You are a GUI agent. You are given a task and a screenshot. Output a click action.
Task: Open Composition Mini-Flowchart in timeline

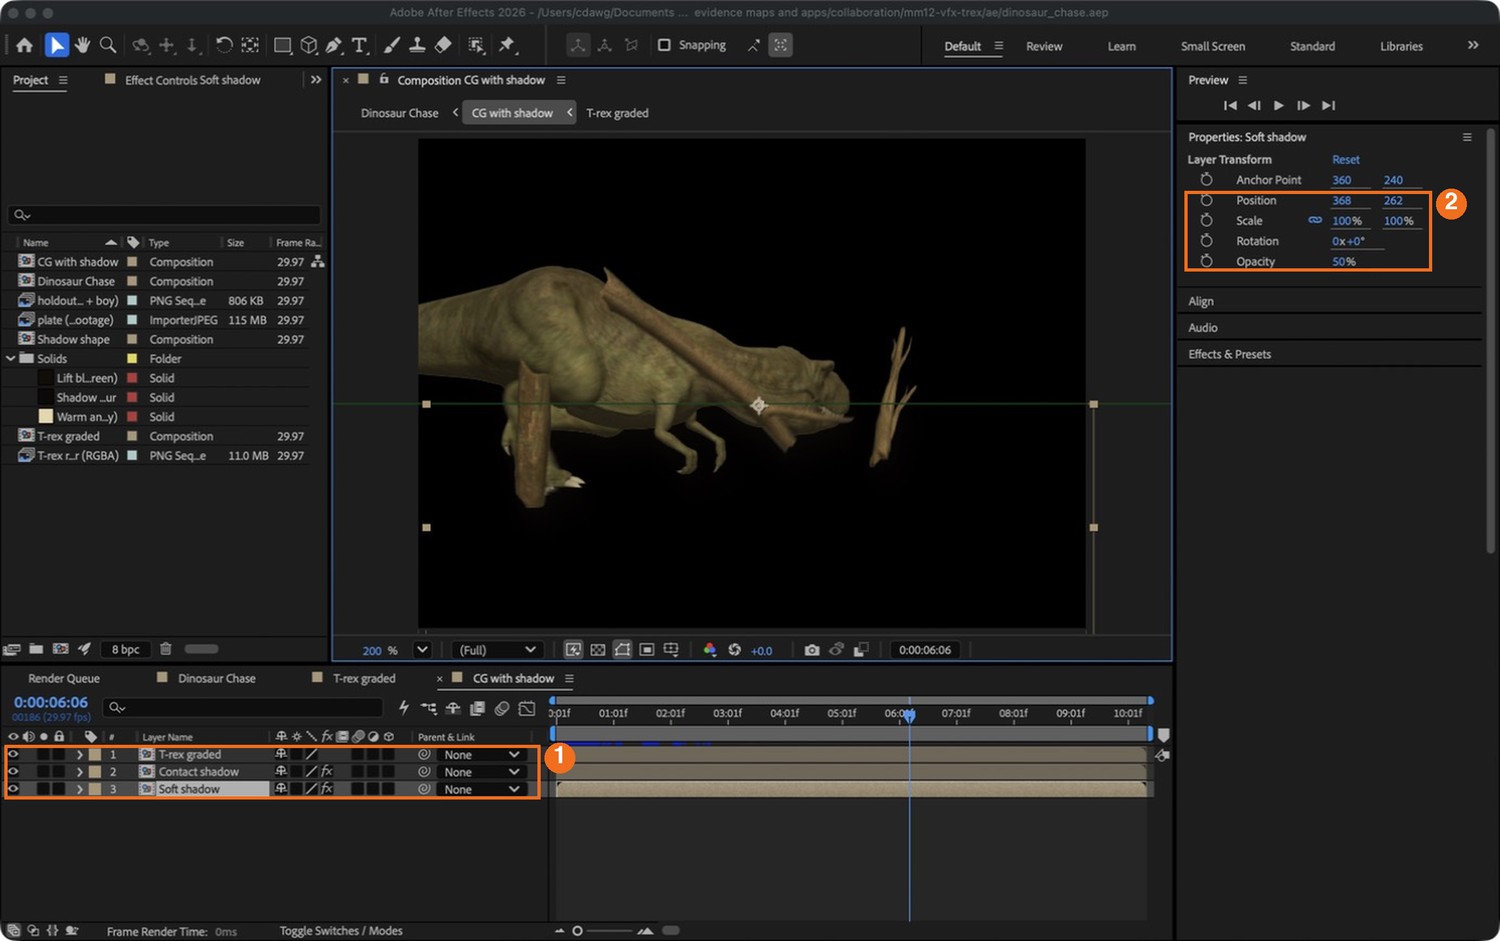[x=428, y=708]
